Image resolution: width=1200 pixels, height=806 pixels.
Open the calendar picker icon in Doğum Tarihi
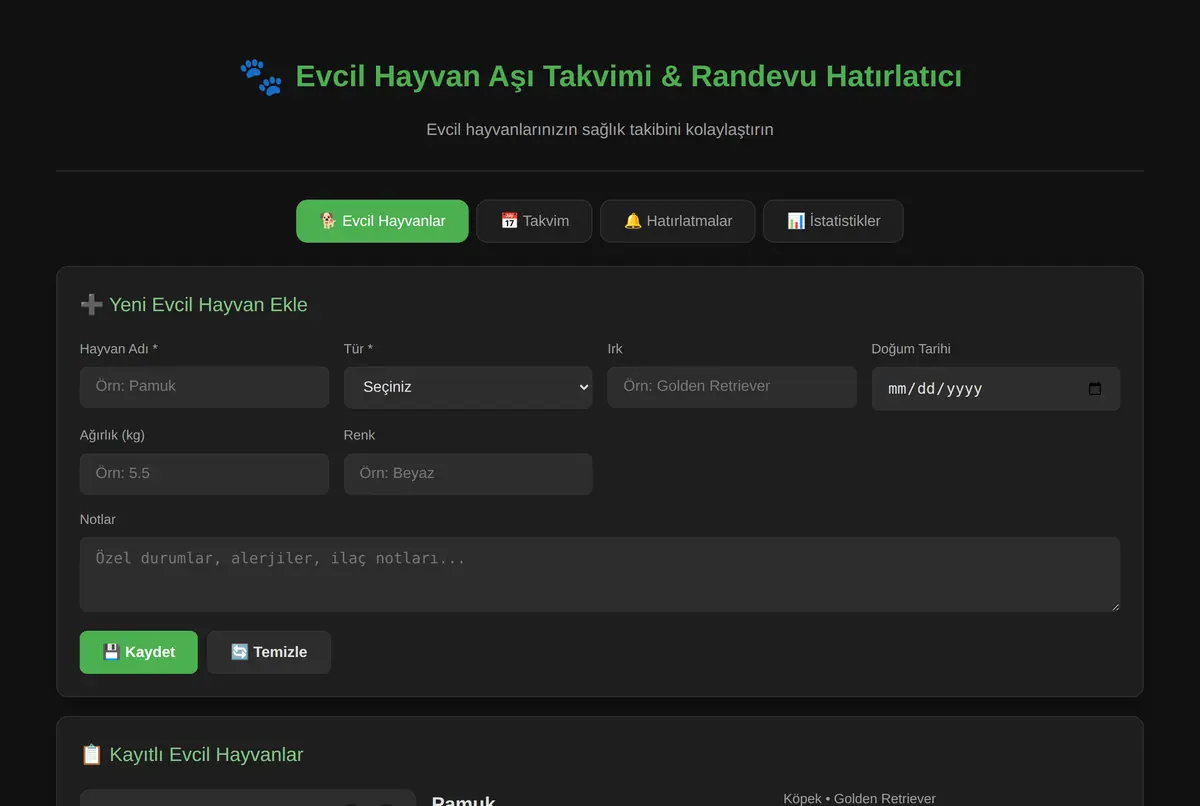(x=1095, y=389)
